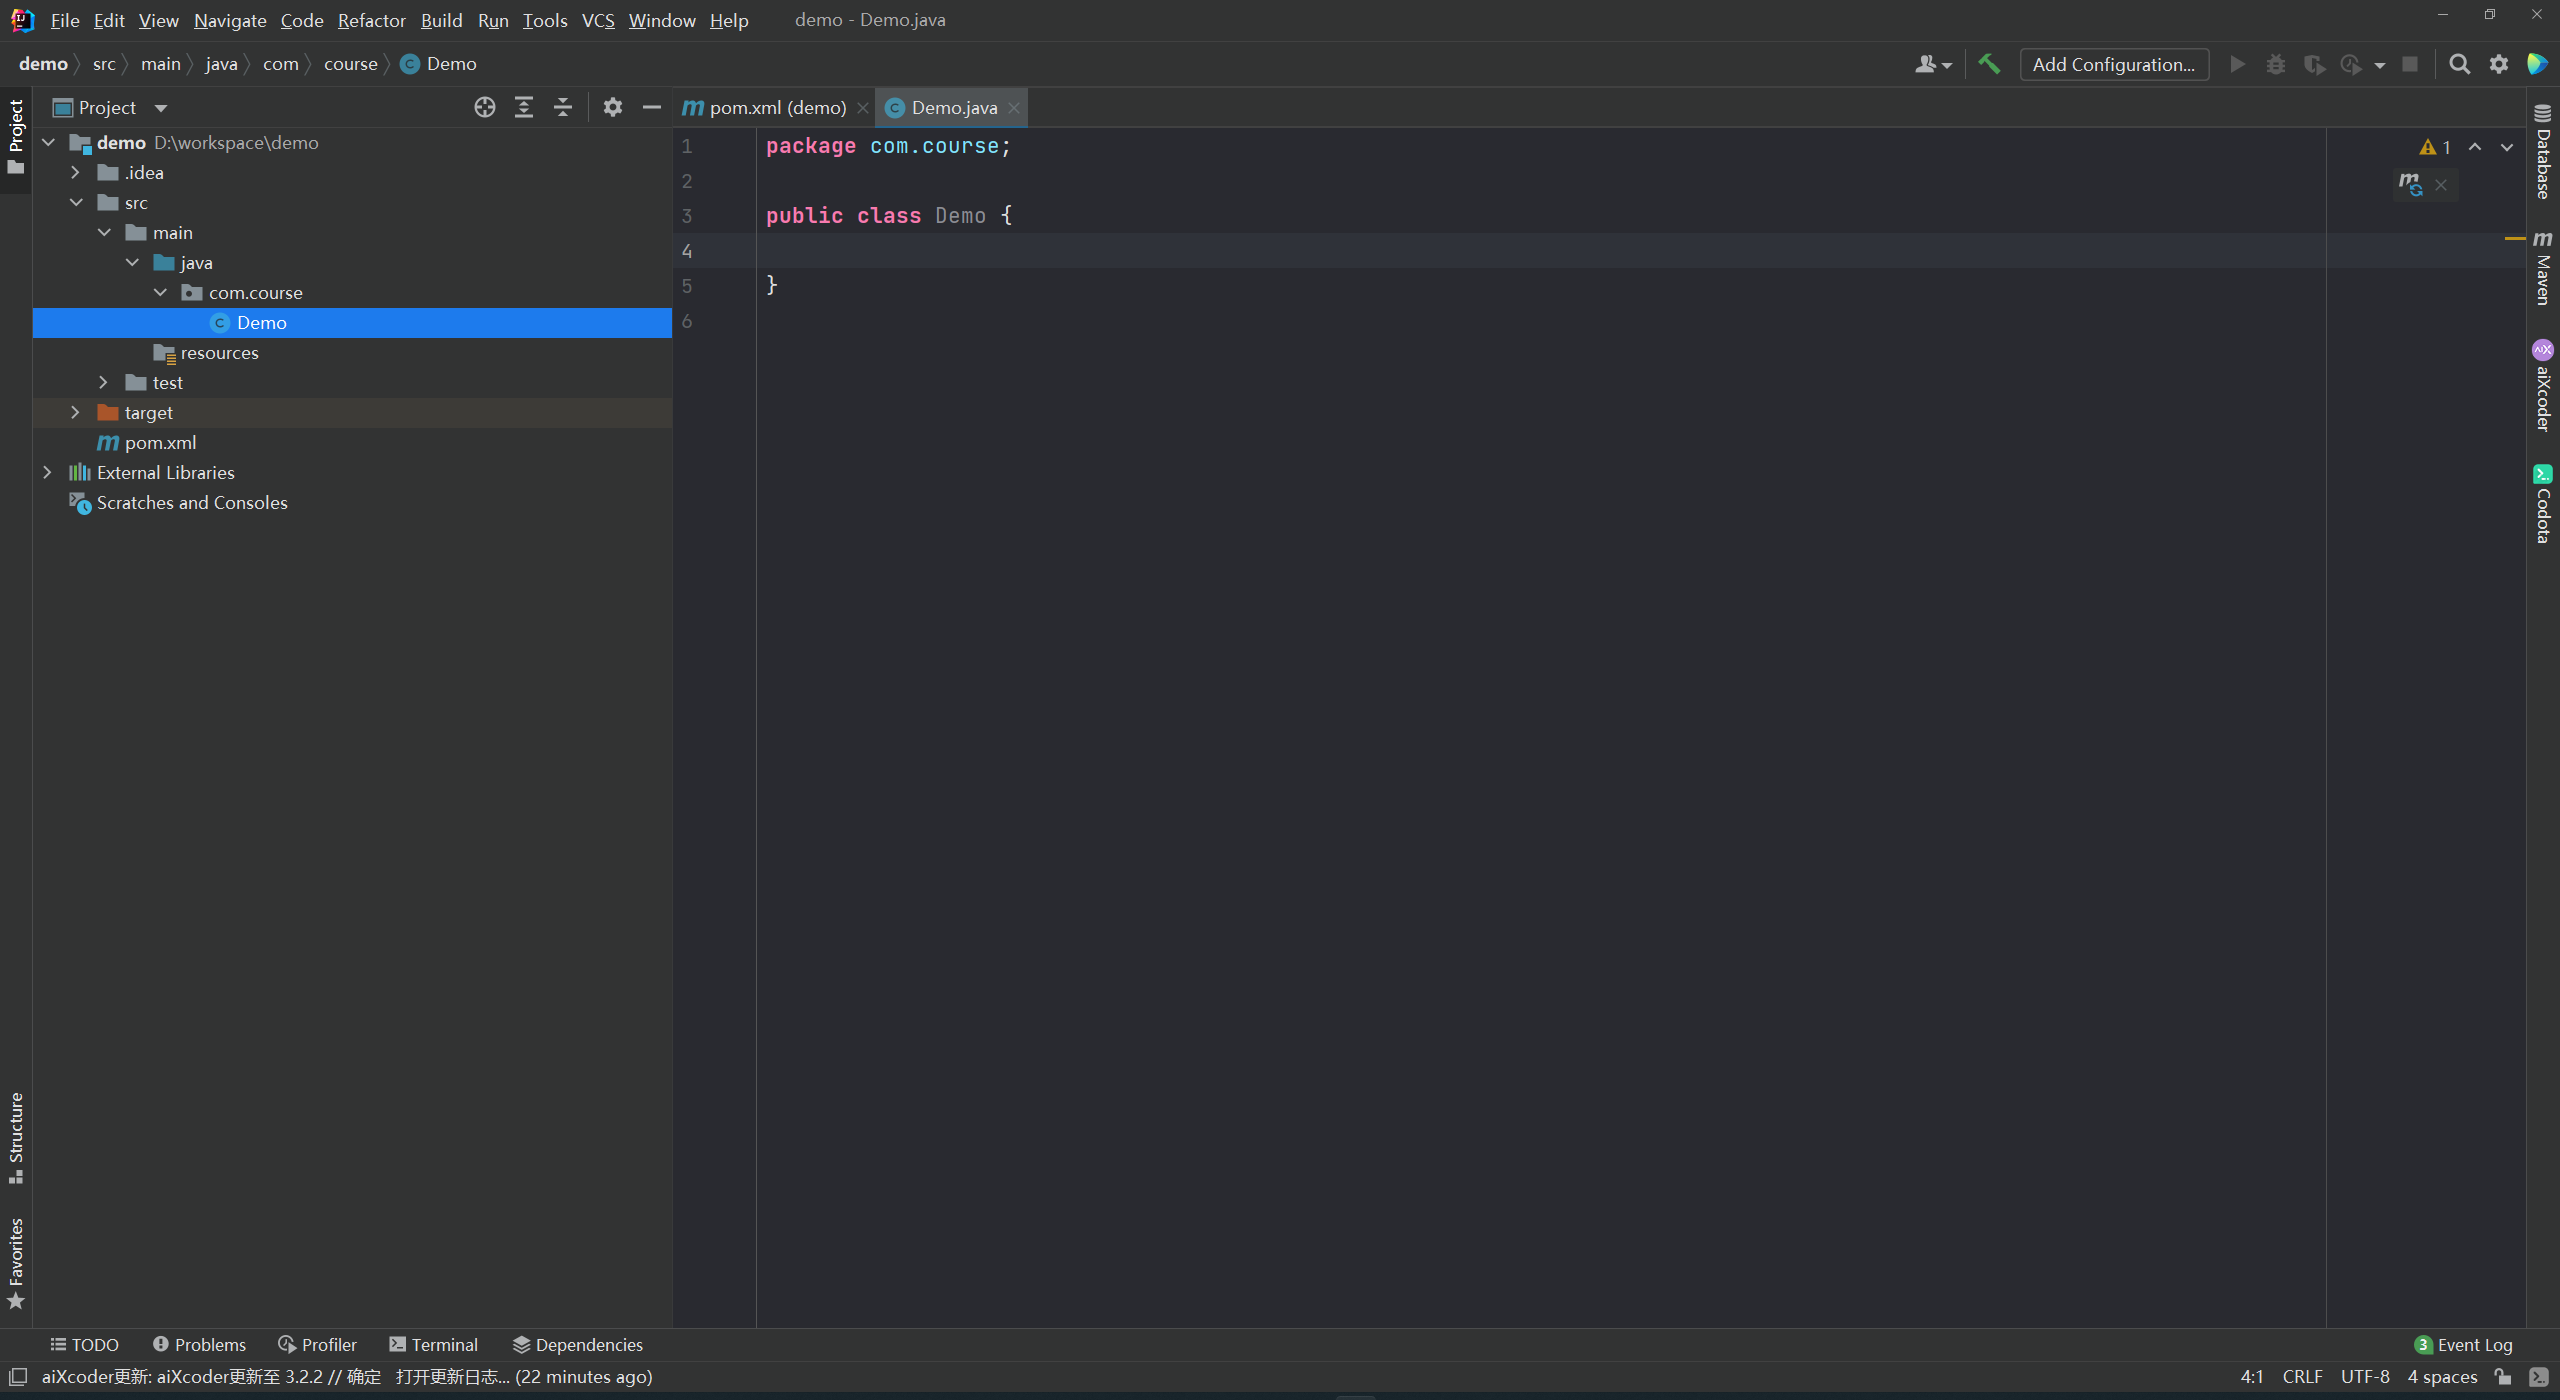Open the Refactor menu
This screenshot has width=2560, height=1400.
pyautogui.click(x=371, y=20)
